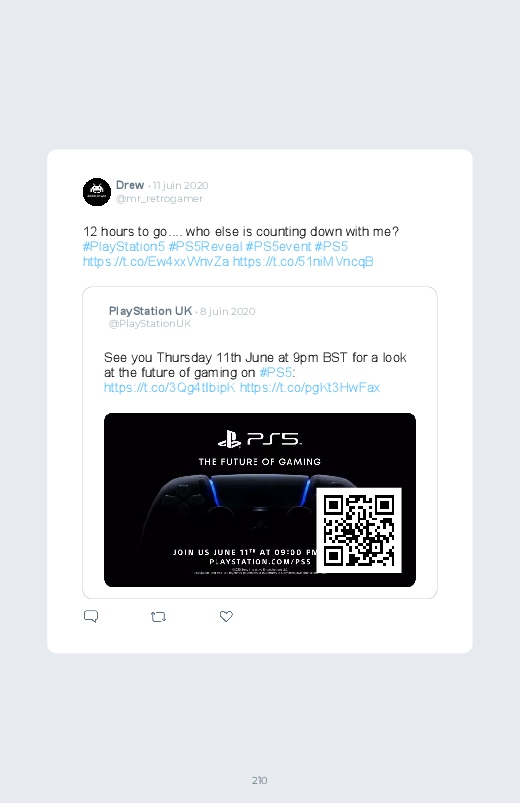520x803 pixels.
Task: Click the retweet arrows icon
Action: (x=158, y=617)
